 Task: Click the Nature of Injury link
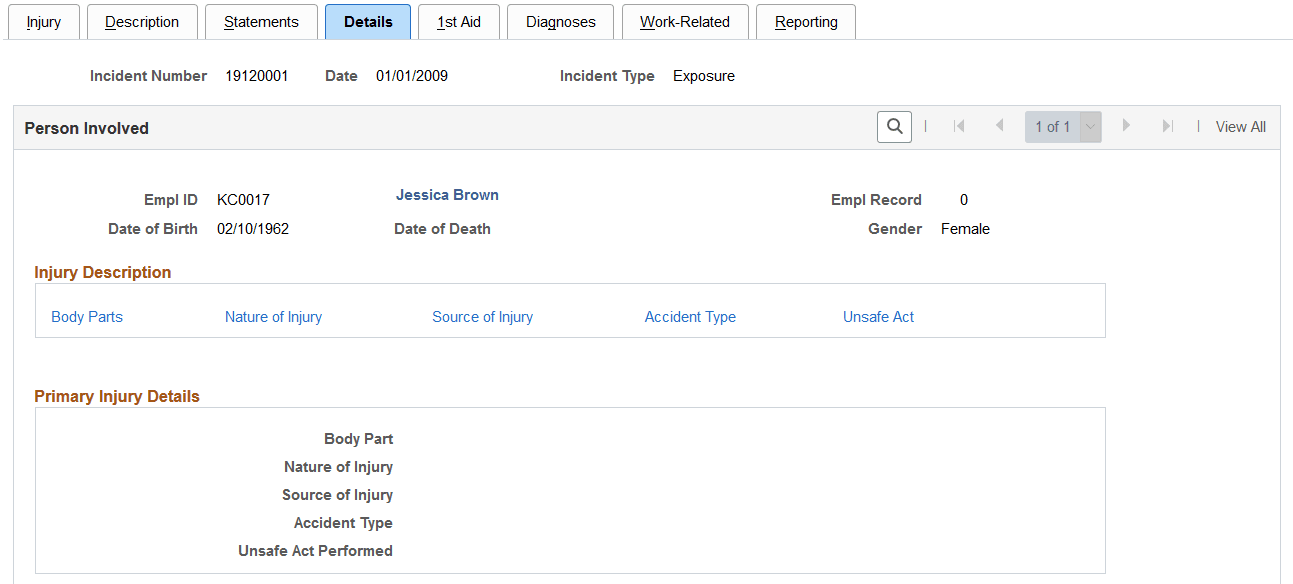pos(273,316)
